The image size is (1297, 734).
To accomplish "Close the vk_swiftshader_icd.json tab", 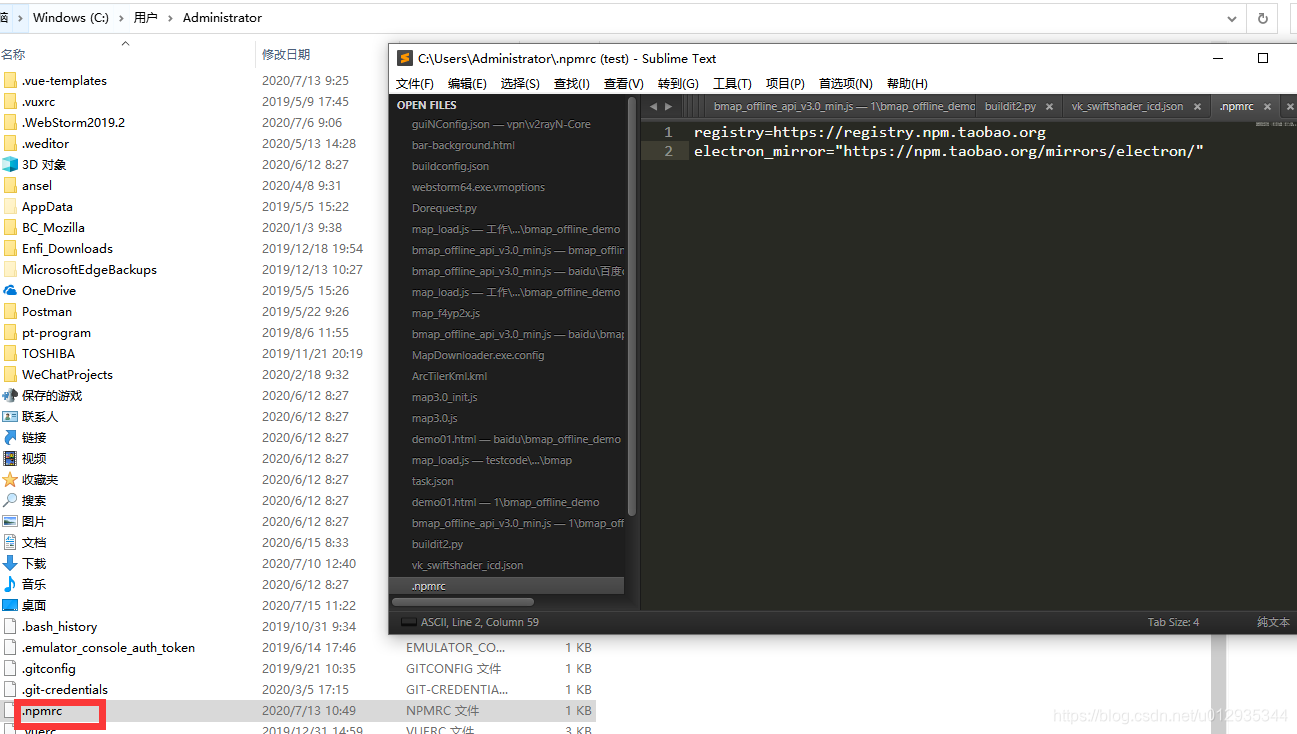I will coord(1198,107).
